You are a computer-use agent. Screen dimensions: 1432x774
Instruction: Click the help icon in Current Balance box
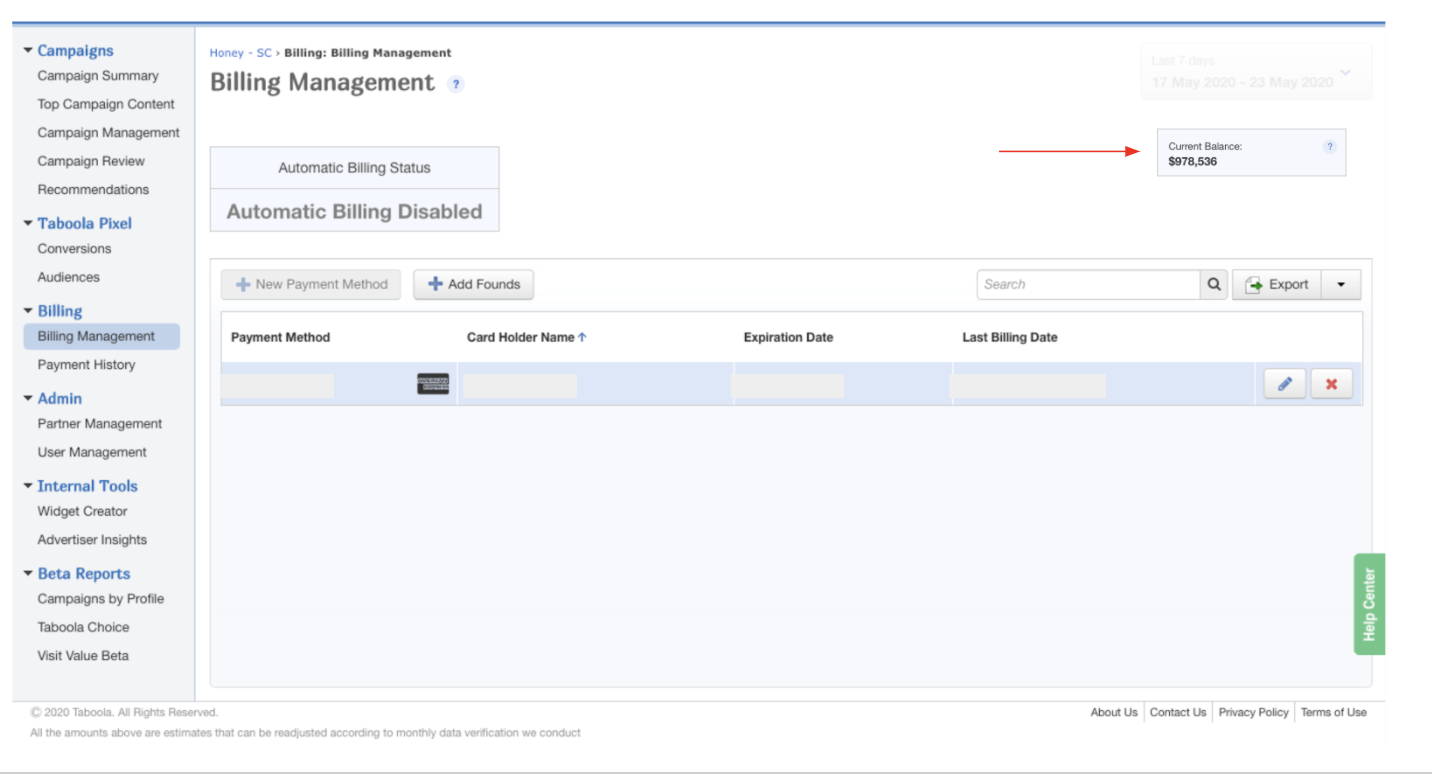[1329, 147]
